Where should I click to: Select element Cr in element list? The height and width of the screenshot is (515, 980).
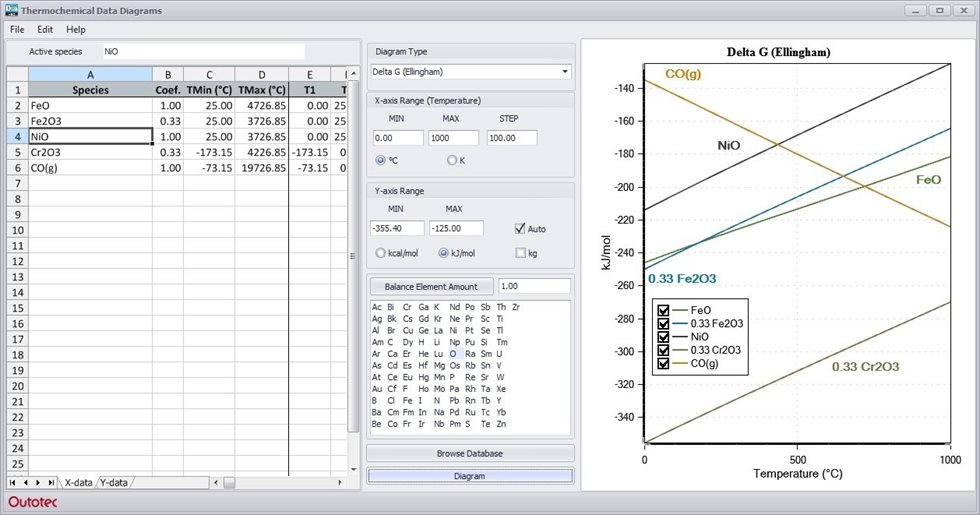(407, 307)
